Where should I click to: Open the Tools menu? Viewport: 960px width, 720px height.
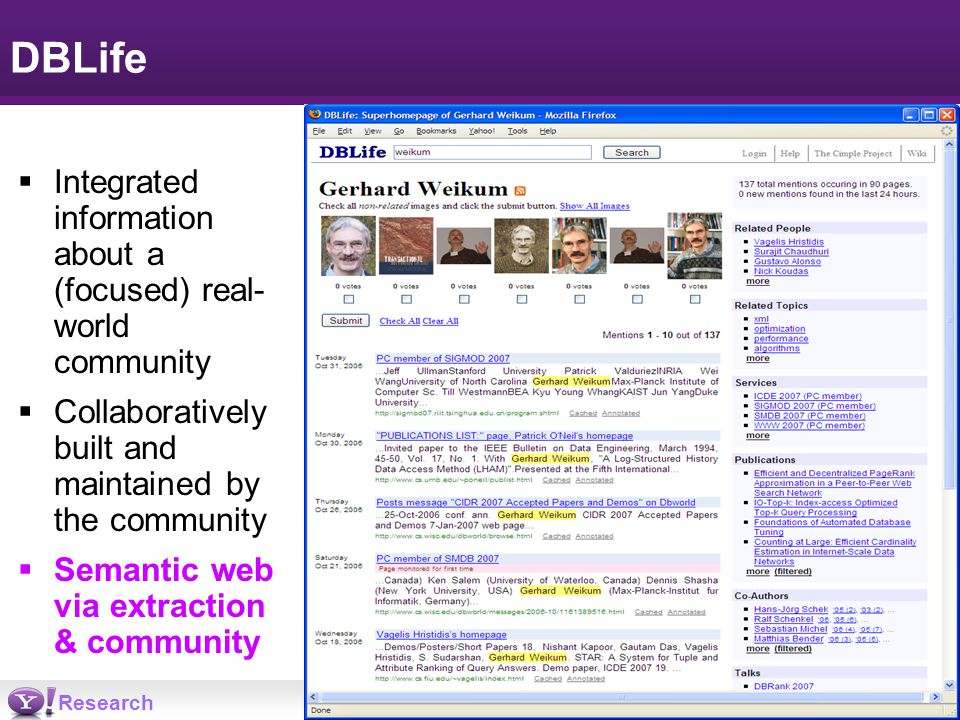click(517, 131)
